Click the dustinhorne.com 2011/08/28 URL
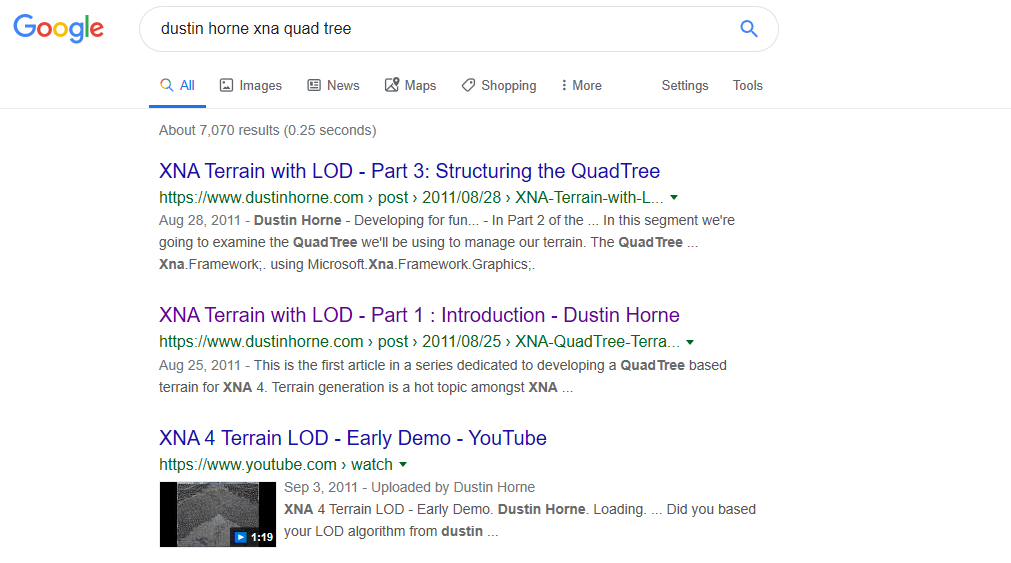1011x563 pixels. pos(411,197)
